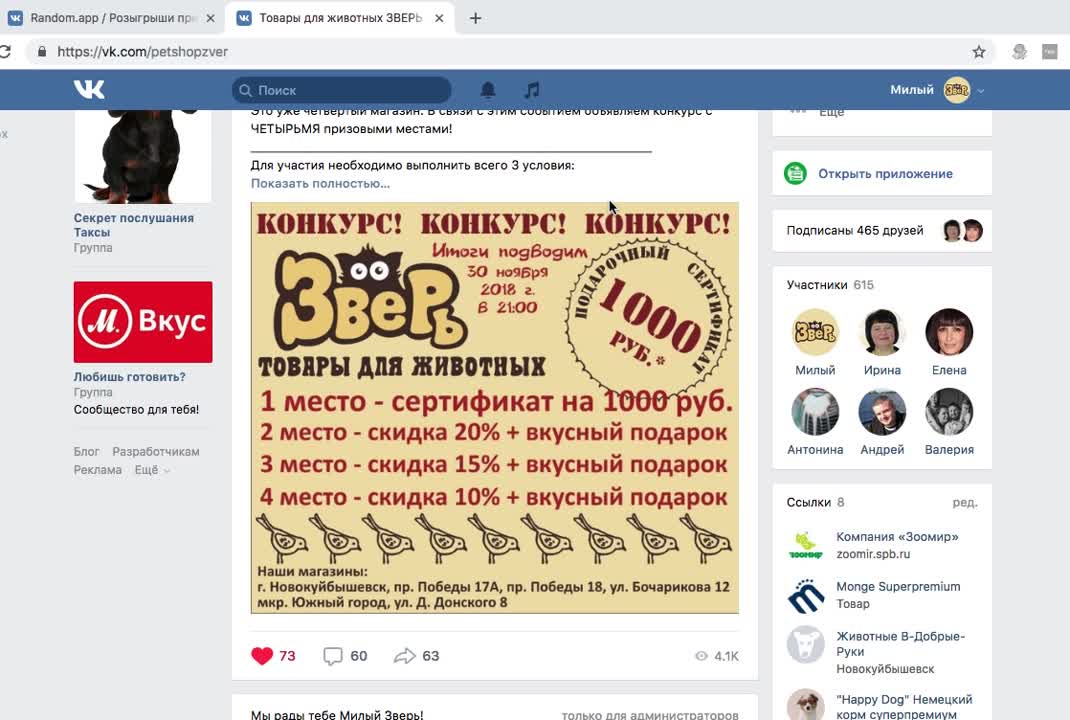Click the Разработчикам footer link
The width and height of the screenshot is (1070, 720).
(156, 452)
